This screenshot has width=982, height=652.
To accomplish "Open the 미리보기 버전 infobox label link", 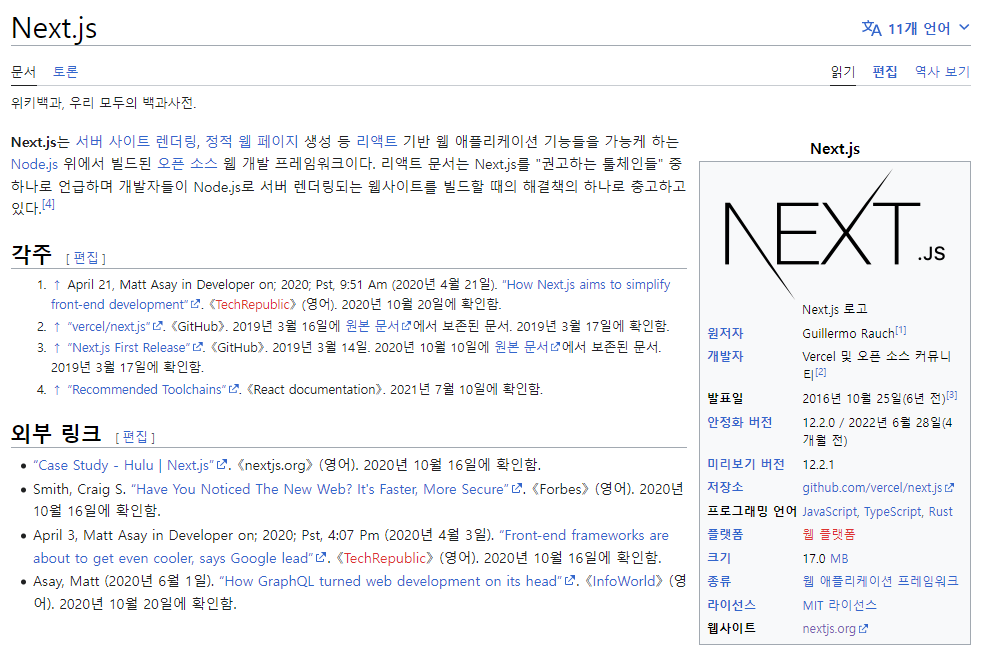I will (746, 465).
